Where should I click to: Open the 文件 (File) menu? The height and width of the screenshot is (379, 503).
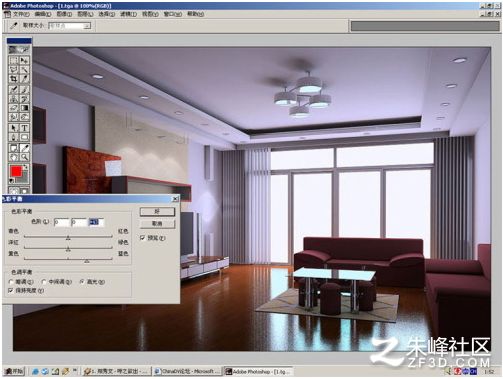coord(21,14)
